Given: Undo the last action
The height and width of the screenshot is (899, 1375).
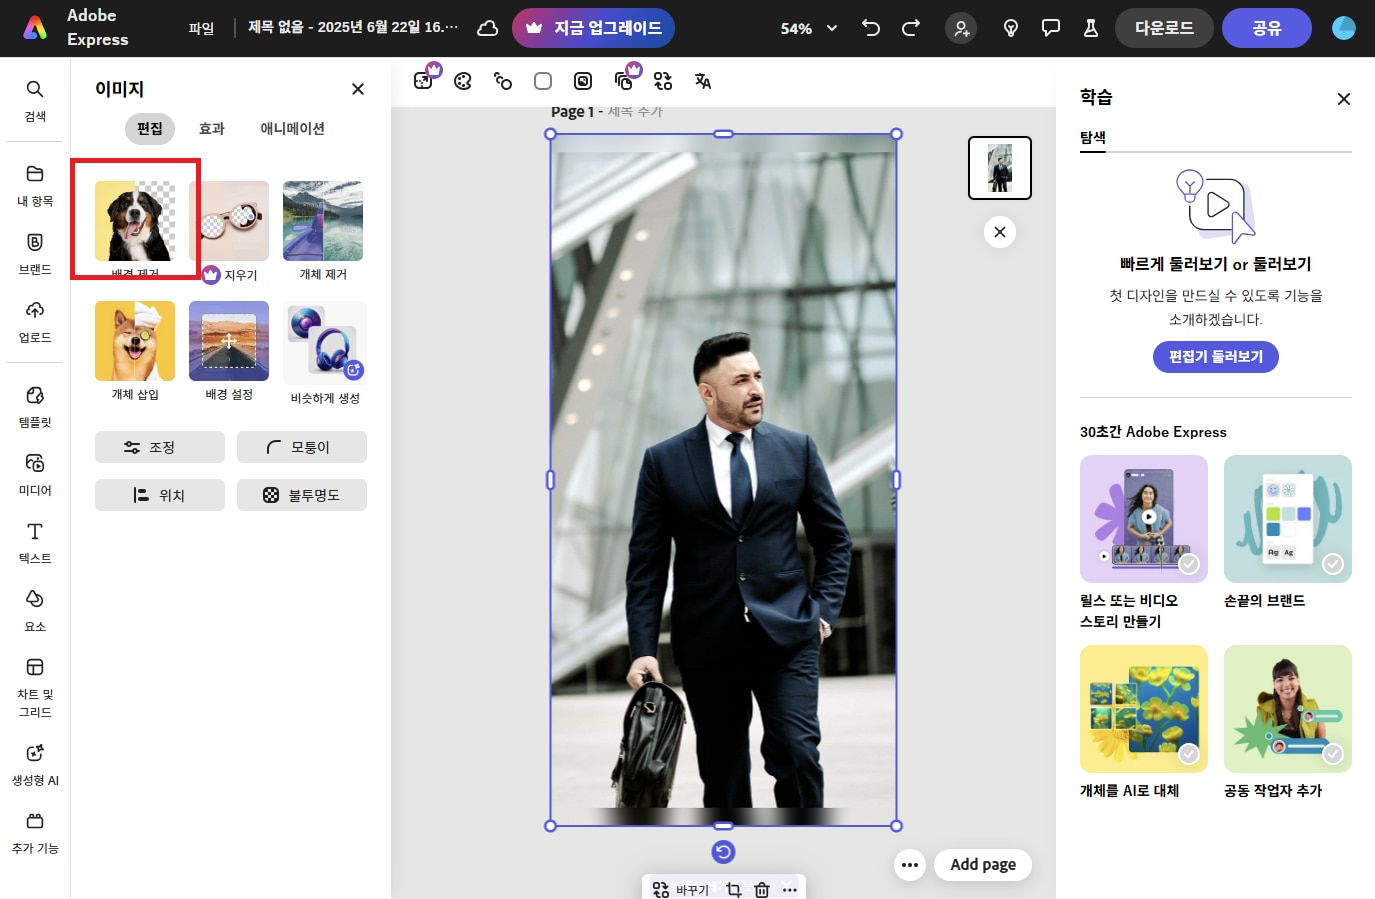Looking at the screenshot, I should [x=871, y=28].
